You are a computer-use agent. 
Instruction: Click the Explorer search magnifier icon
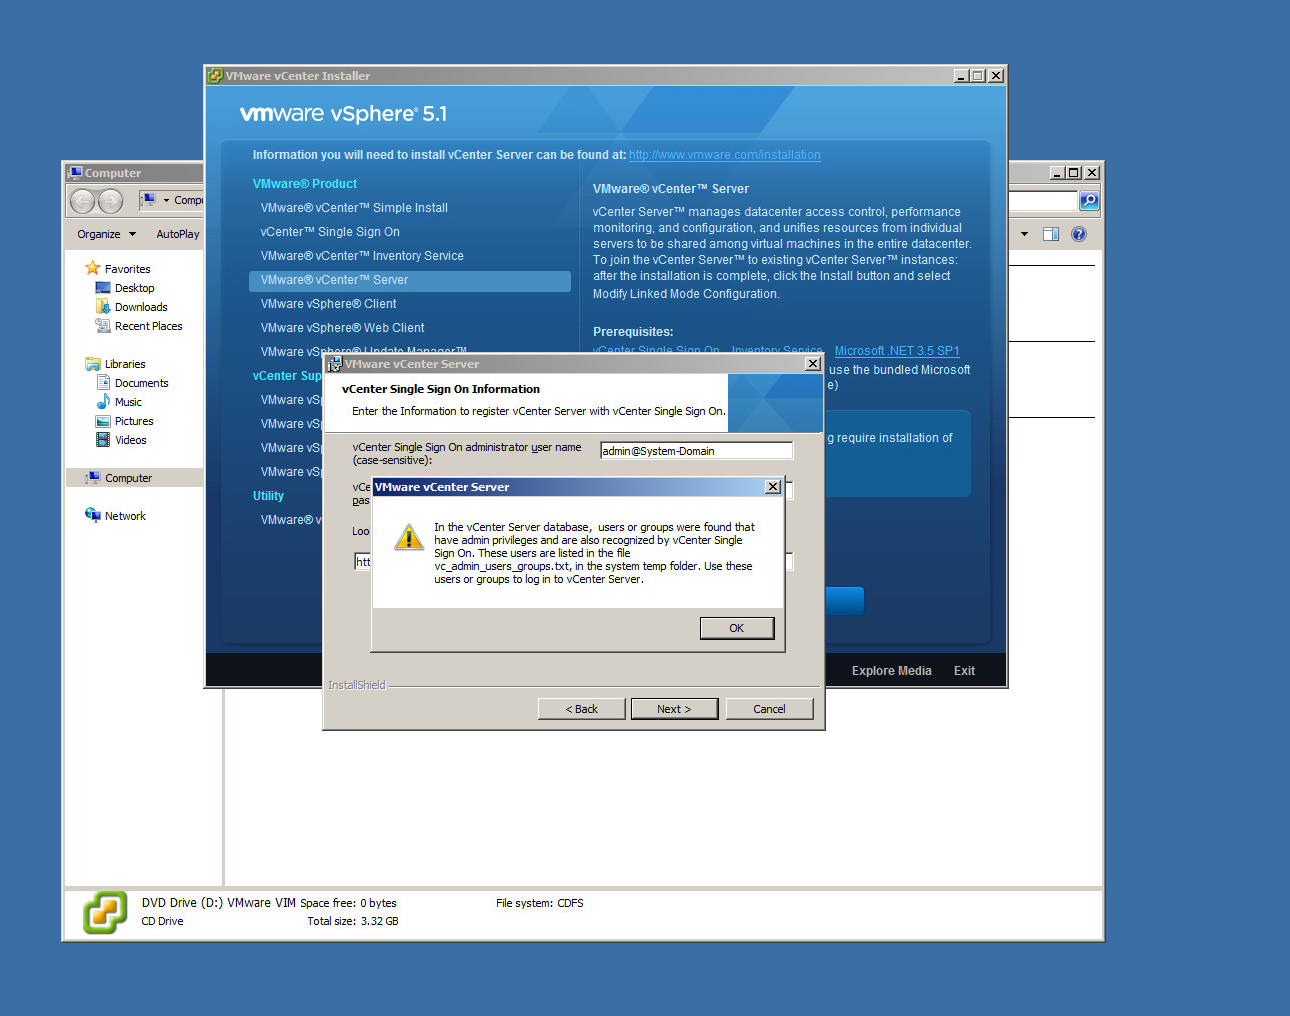coord(1089,201)
